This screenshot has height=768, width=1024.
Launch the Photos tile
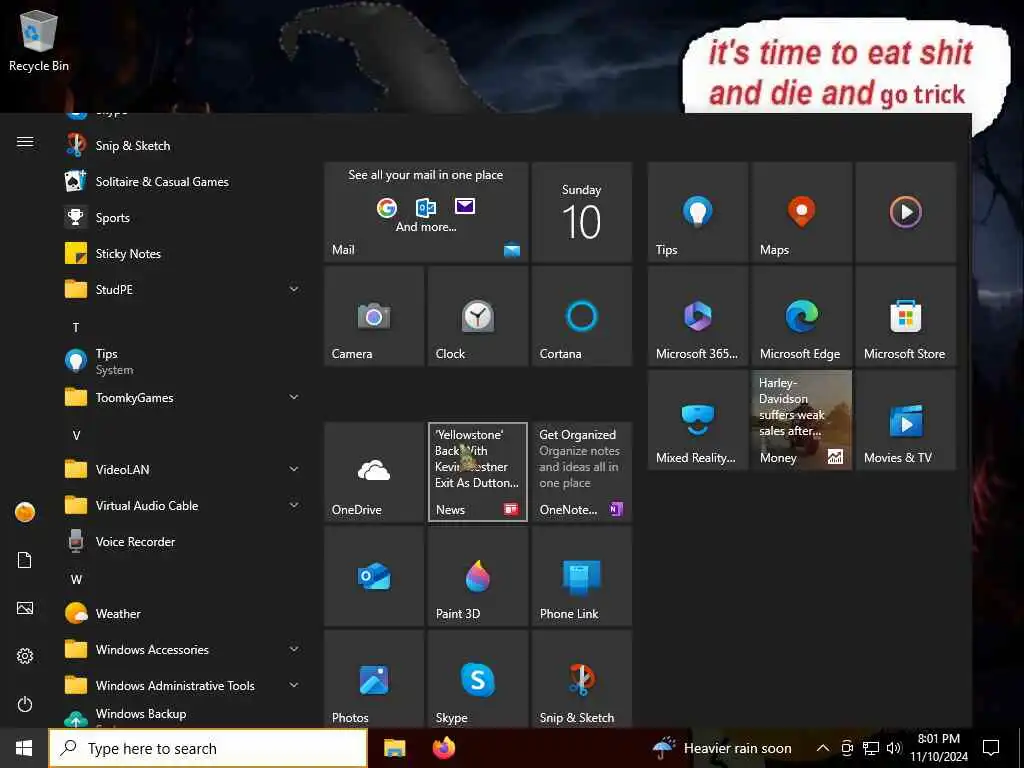click(374, 679)
